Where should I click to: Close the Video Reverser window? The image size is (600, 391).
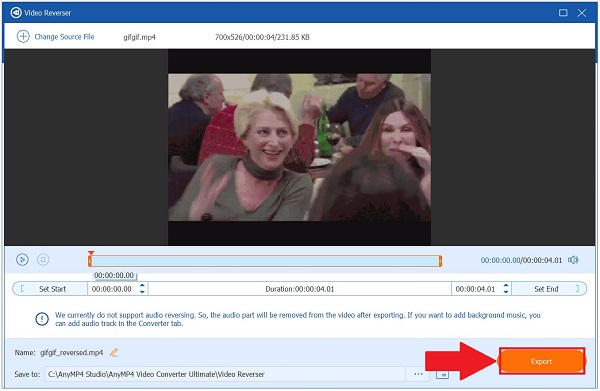coord(582,13)
